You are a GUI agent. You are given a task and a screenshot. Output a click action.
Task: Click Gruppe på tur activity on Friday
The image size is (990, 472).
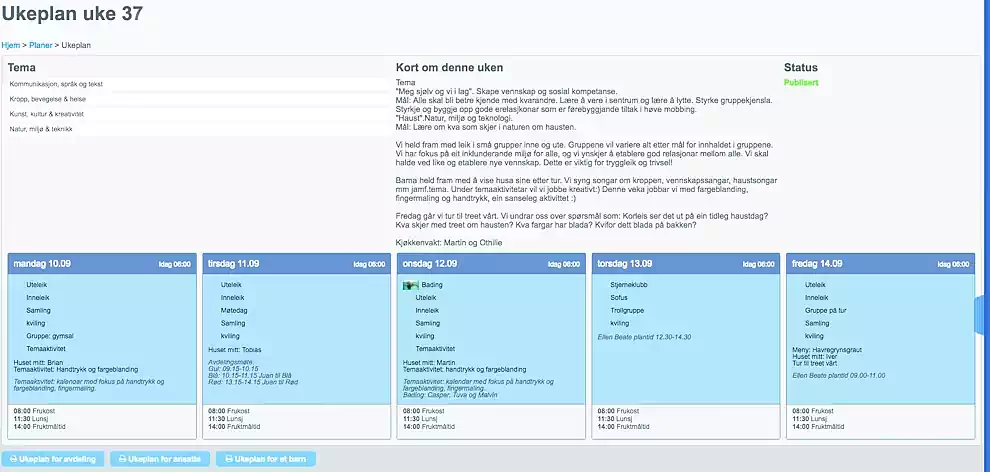(x=825, y=310)
